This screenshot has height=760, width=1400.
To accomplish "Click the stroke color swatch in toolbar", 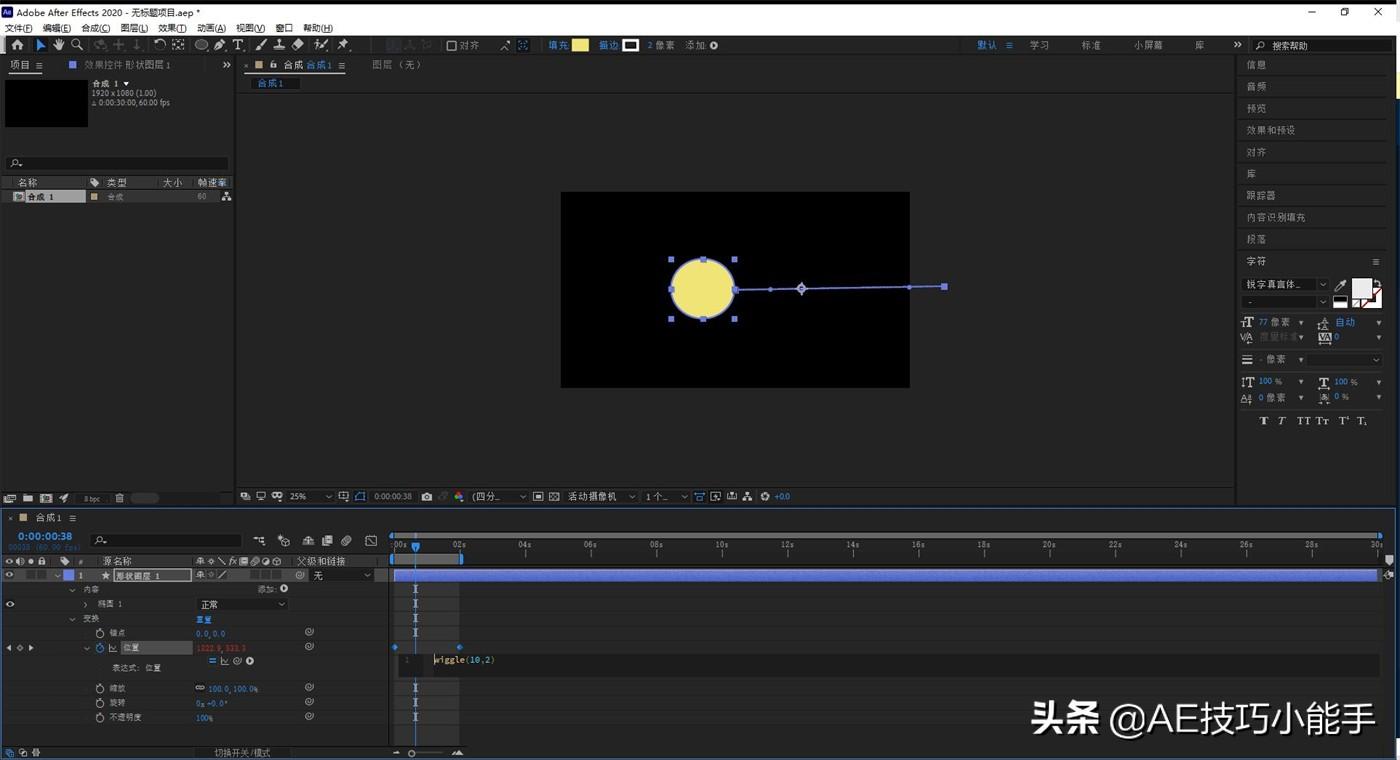I will click(631, 46).
